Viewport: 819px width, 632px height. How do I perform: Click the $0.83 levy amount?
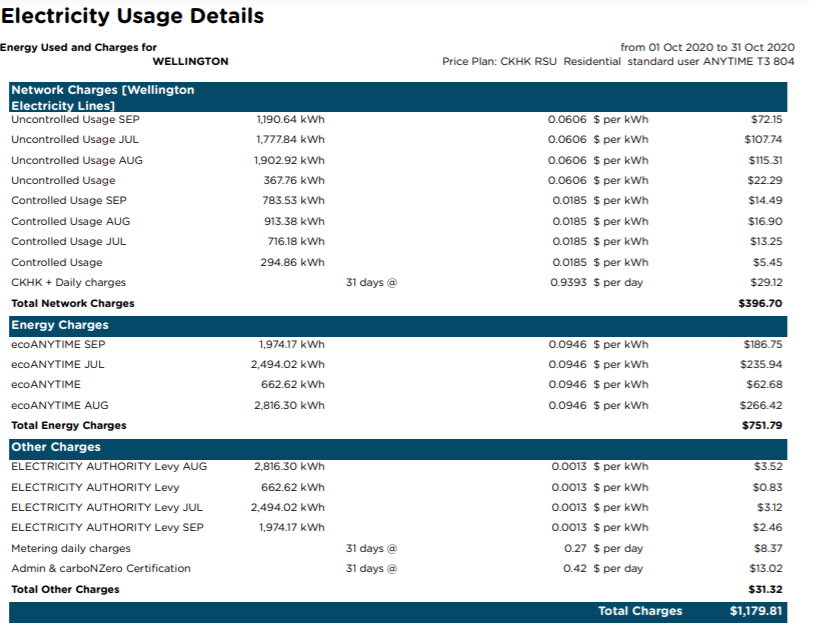[767, 487]
